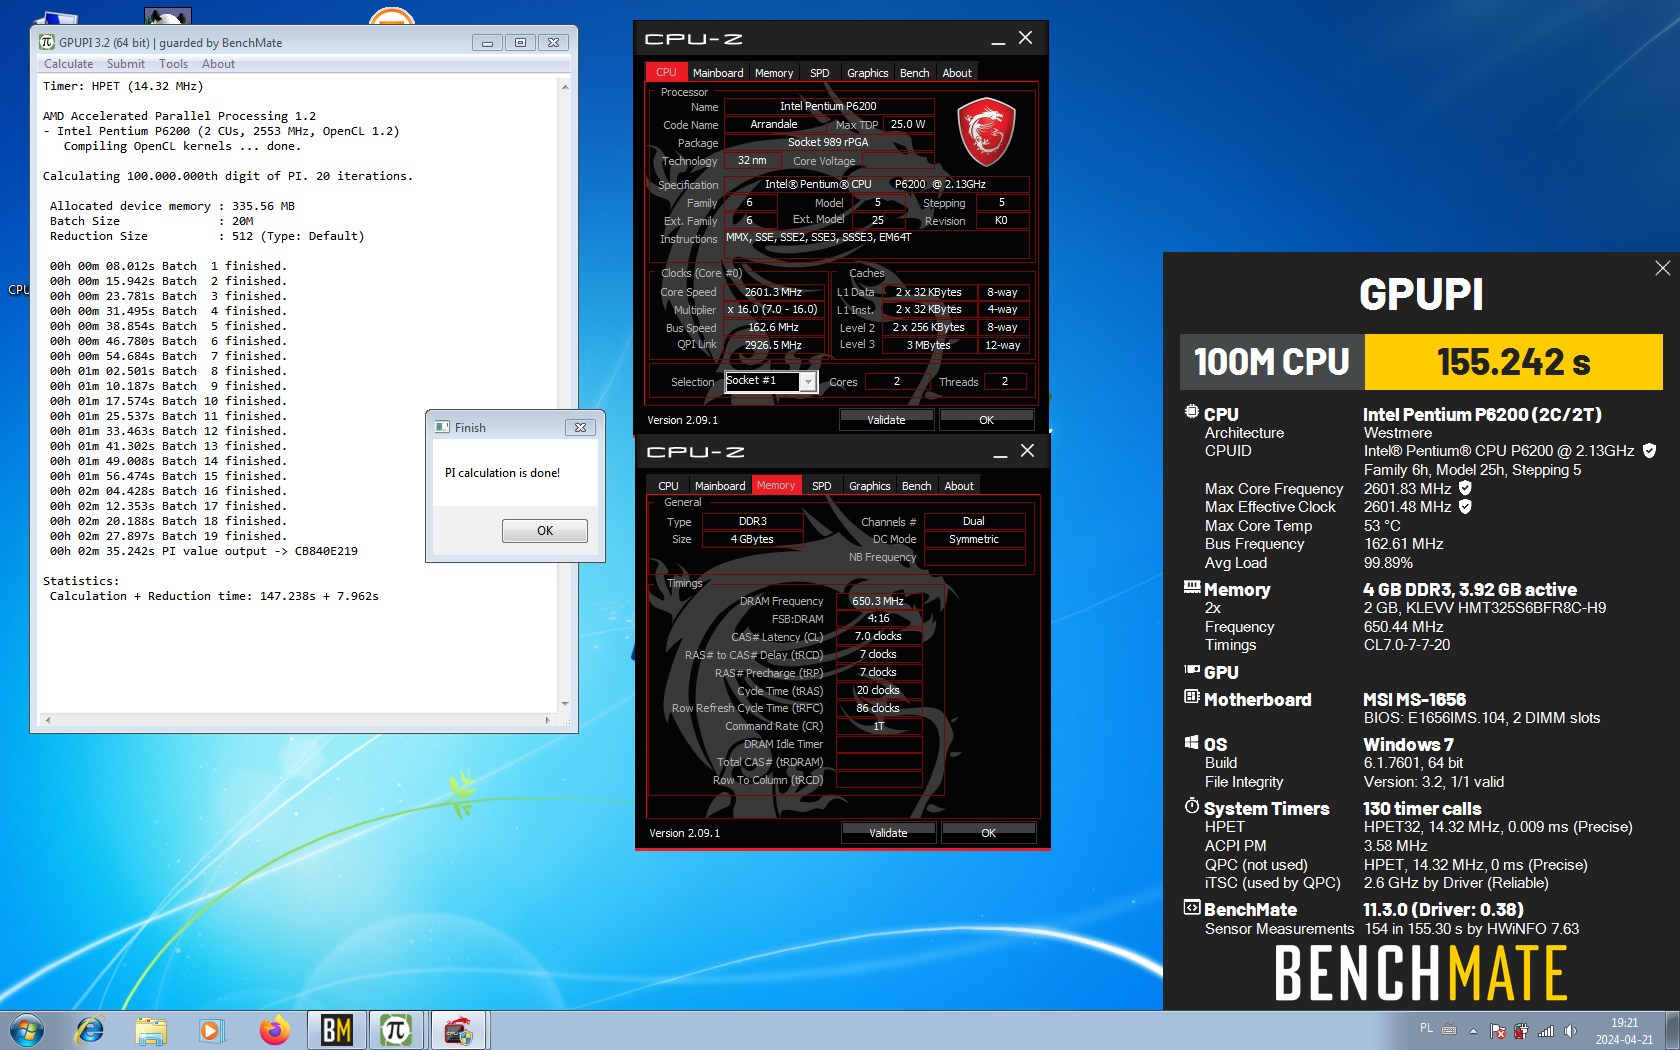1680x1050 pixels.
Task: Switch to GPUPI pi taskbar button
Action: [396, 1030]
